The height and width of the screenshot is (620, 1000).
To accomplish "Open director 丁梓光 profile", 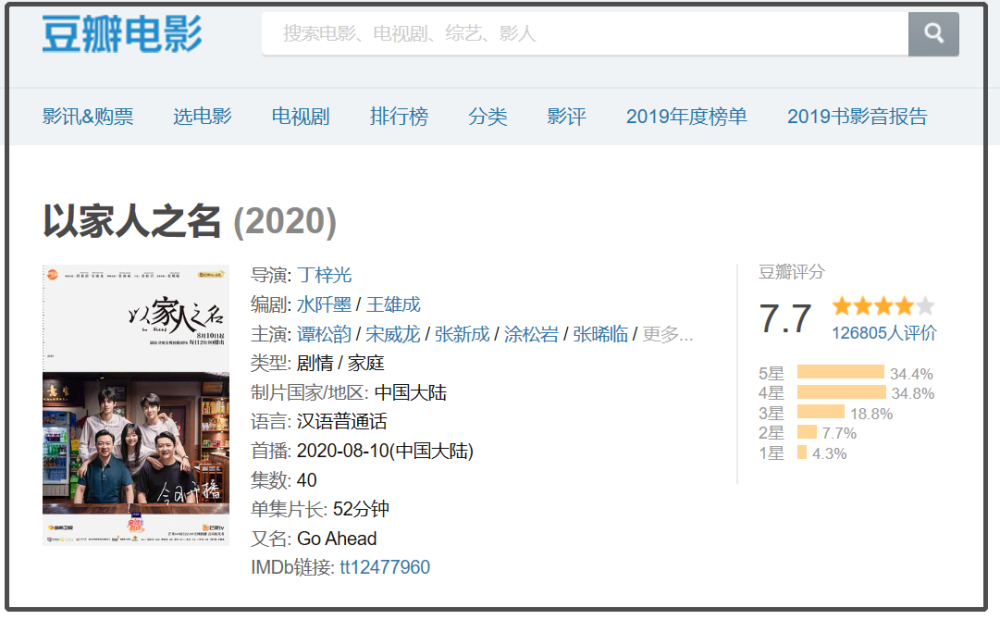I will pyautogui.click(x=324, y=275).
